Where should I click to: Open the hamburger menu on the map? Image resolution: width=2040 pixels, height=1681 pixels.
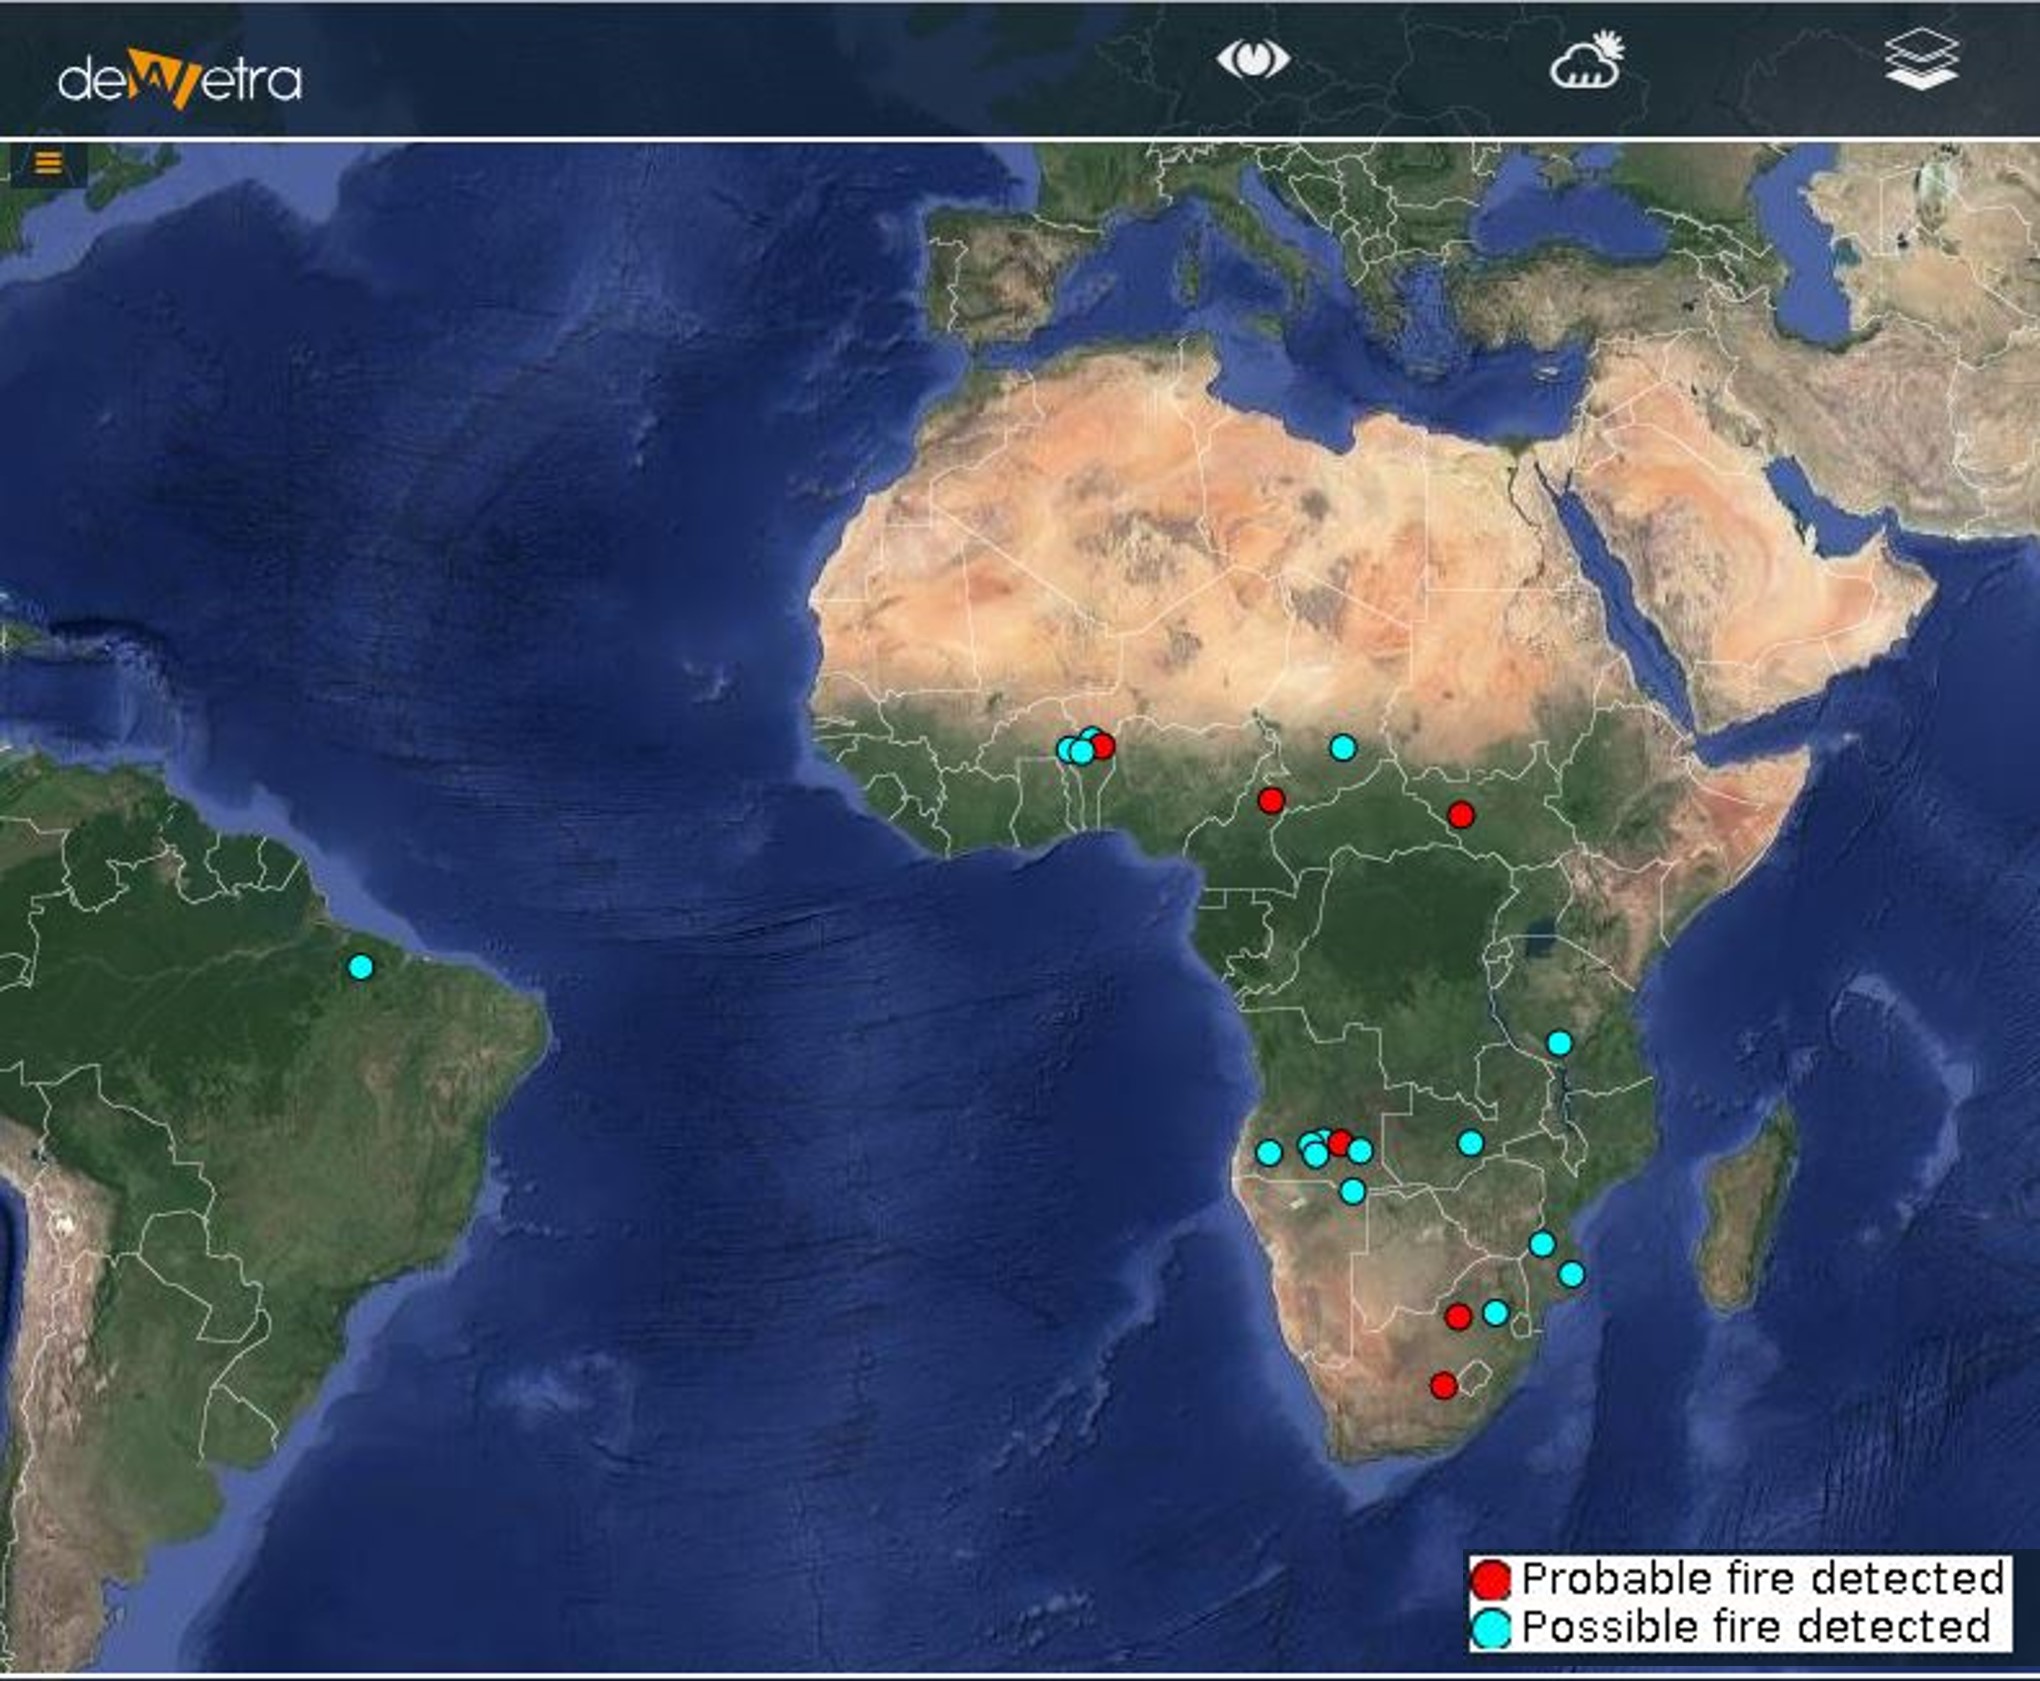(48, 163)
